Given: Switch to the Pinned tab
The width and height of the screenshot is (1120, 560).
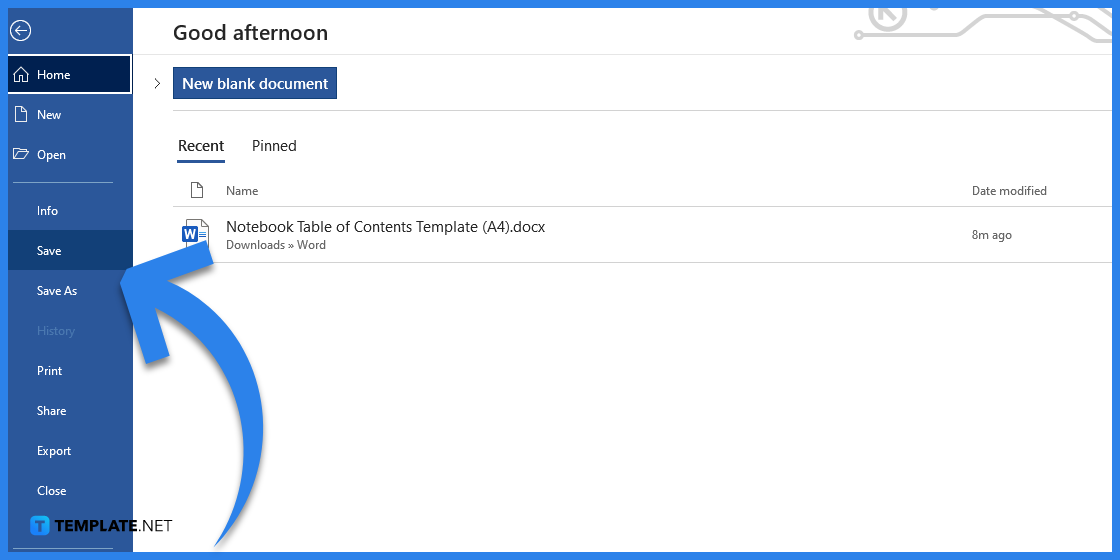Looking at the screenshot, I should [x=274, y=146].
